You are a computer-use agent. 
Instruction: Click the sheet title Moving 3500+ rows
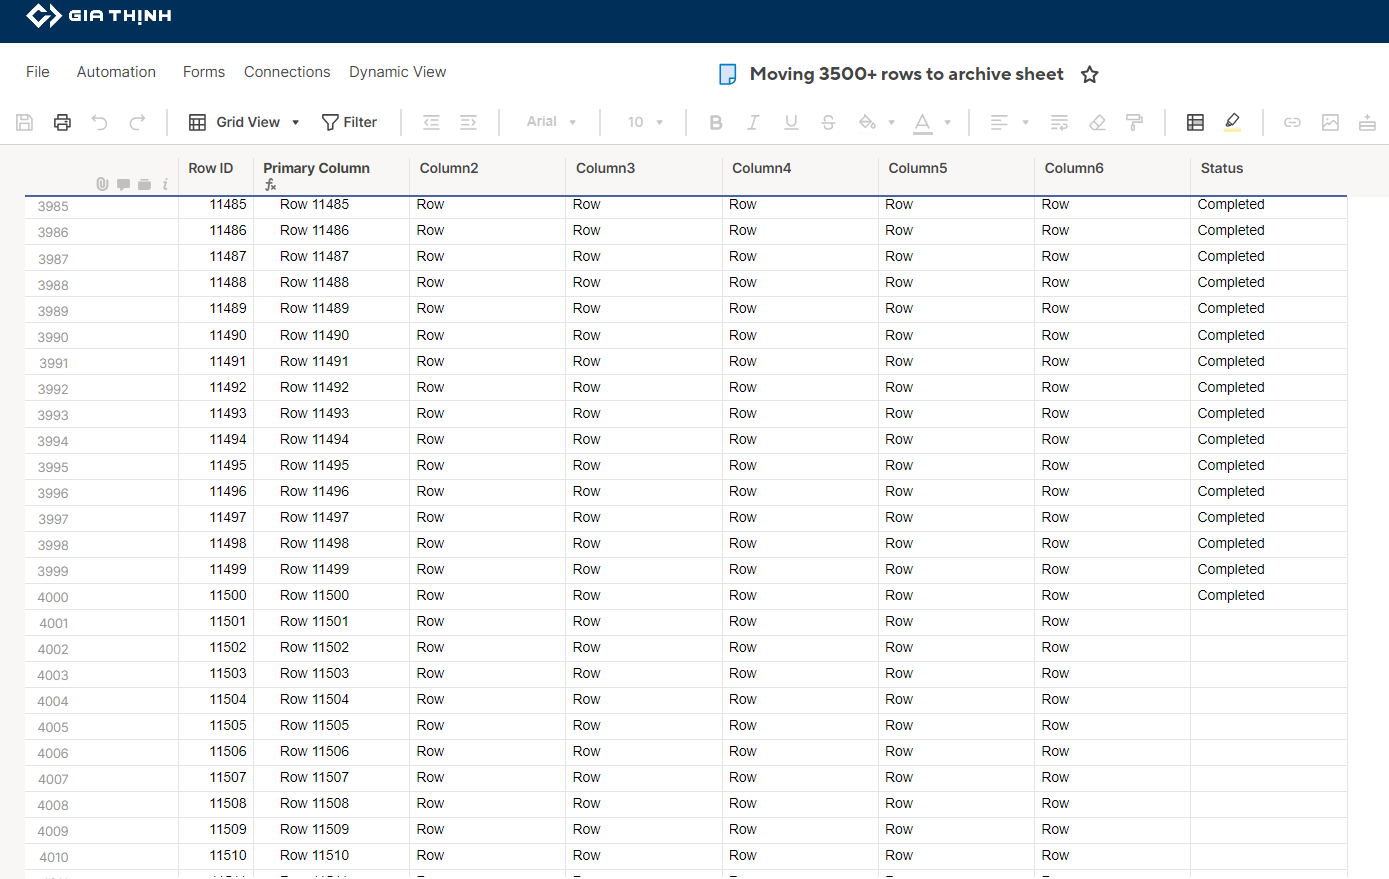coord(906,74)
